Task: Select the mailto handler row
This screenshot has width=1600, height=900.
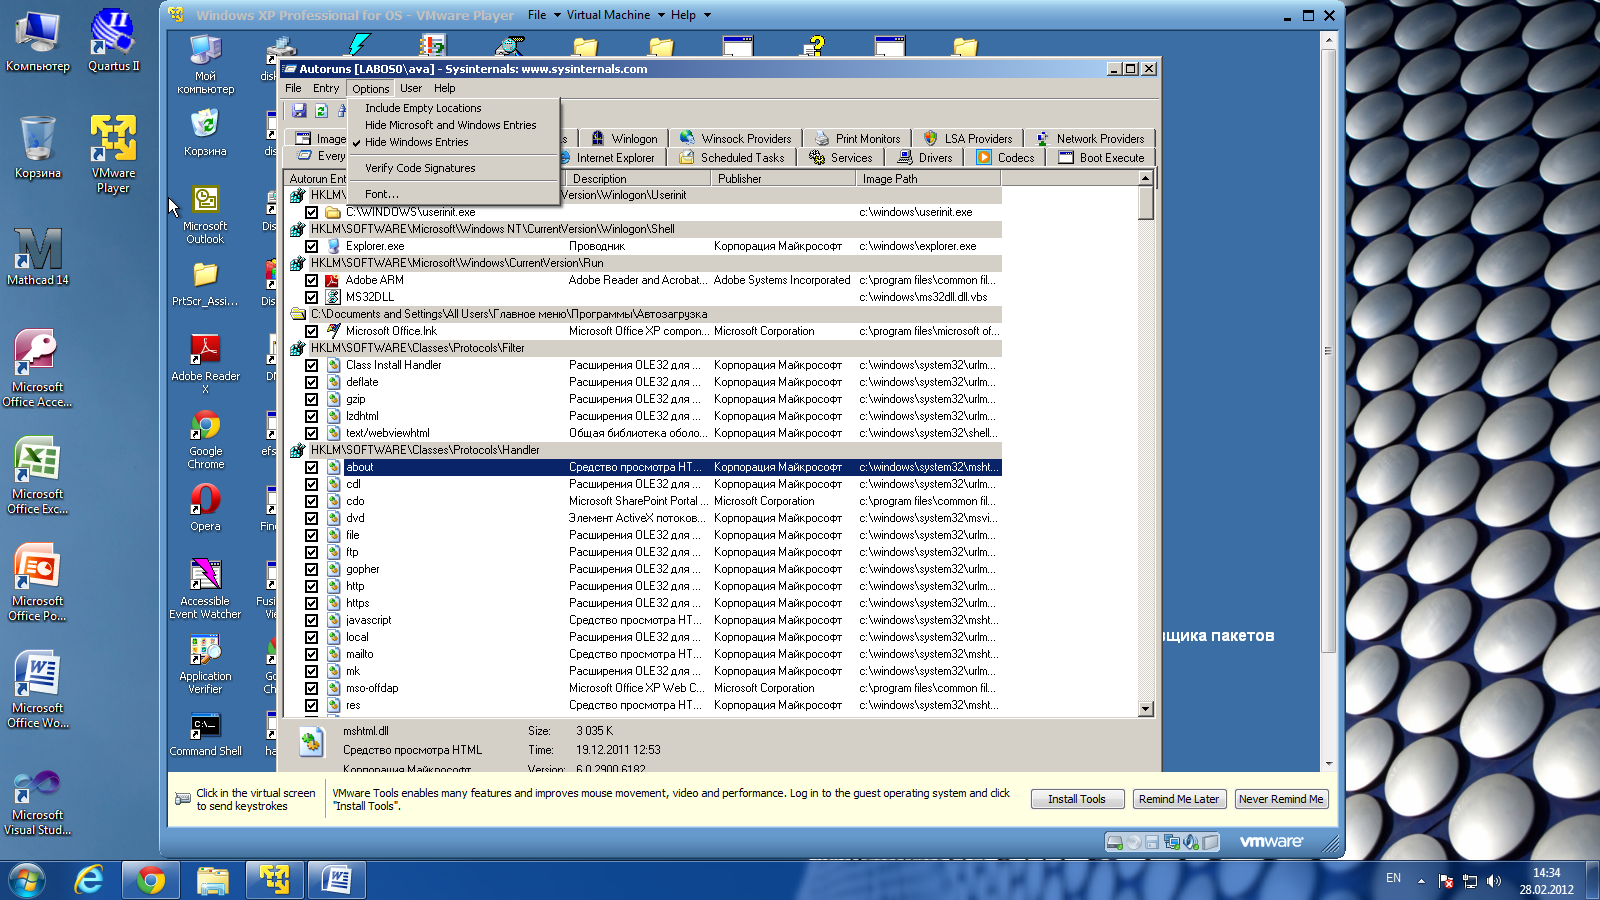Action: coord(644,654)
